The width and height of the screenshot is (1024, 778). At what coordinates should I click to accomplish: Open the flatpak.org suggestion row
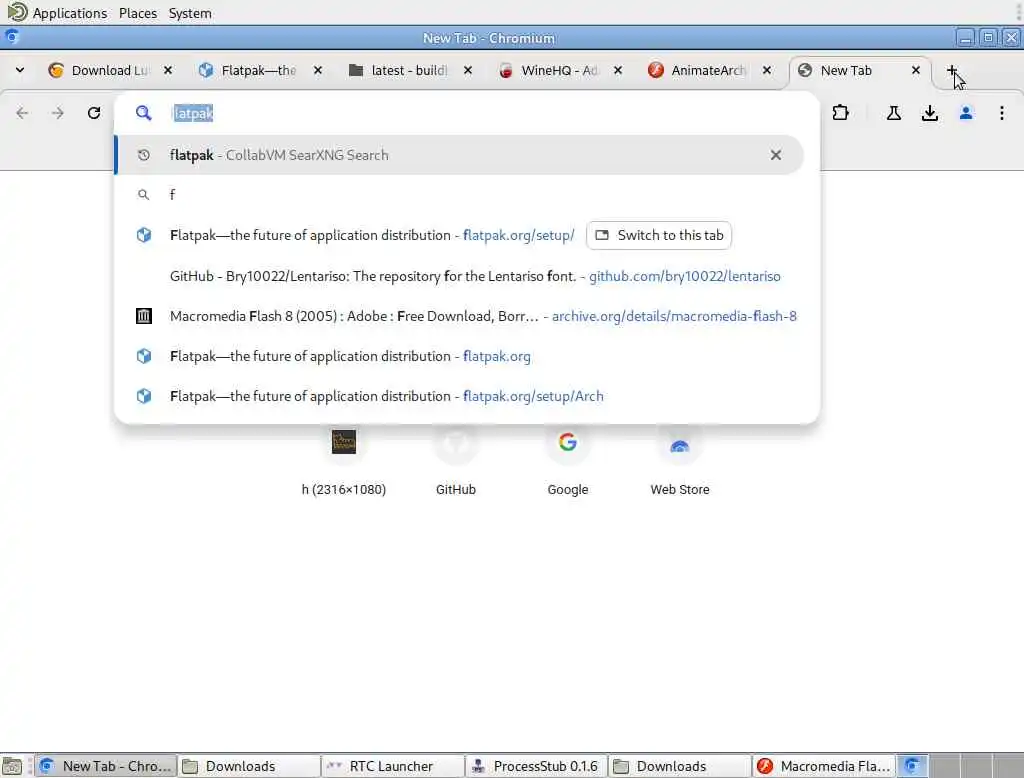click(458, 356)
